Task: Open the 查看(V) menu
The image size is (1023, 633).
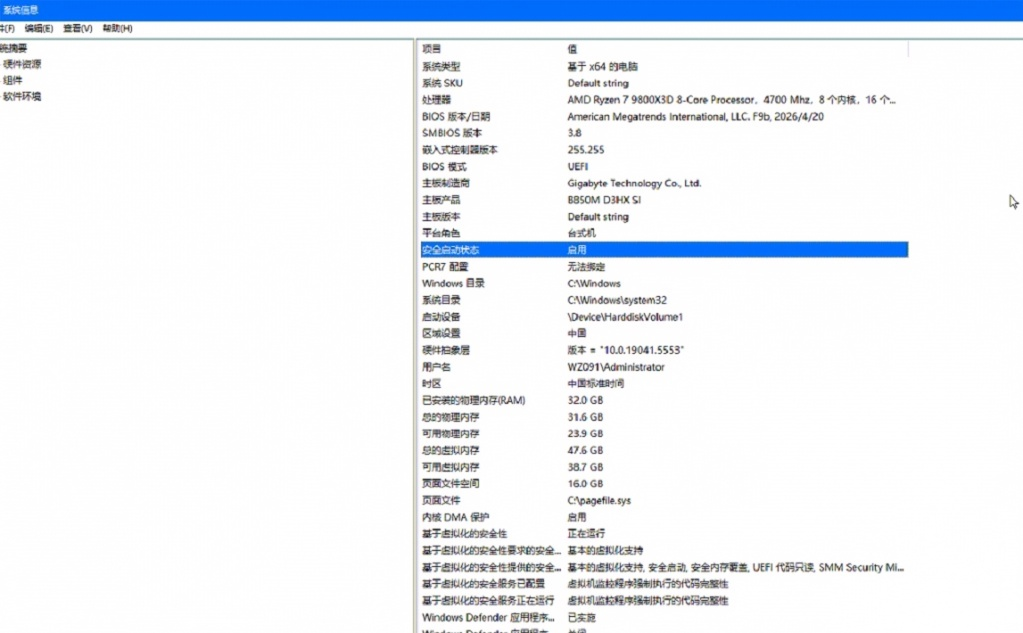Action: pos(78,29)
